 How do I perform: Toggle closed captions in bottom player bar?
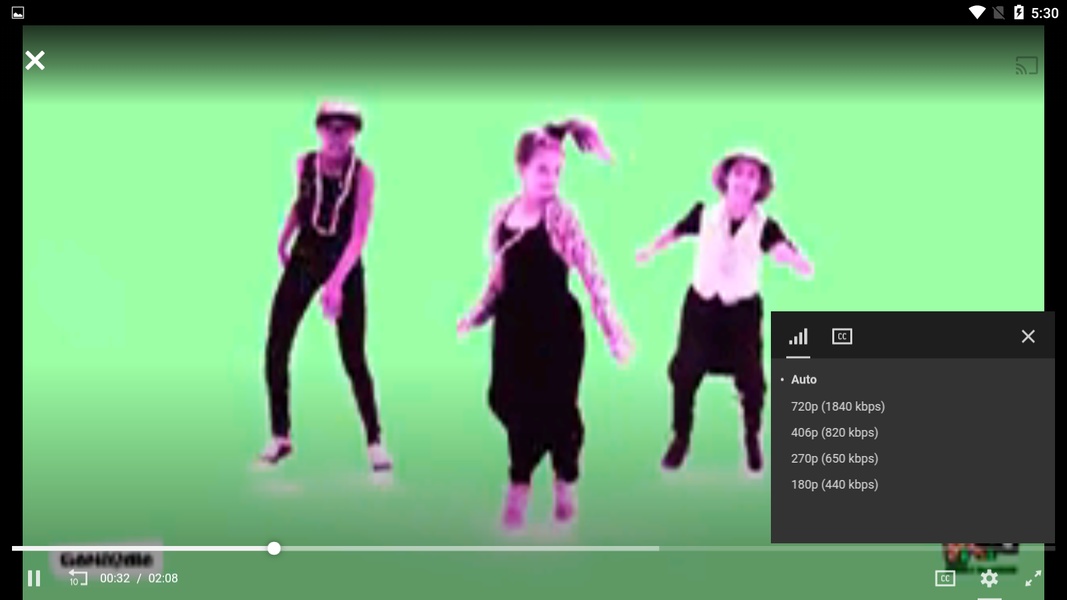point(945,578)
